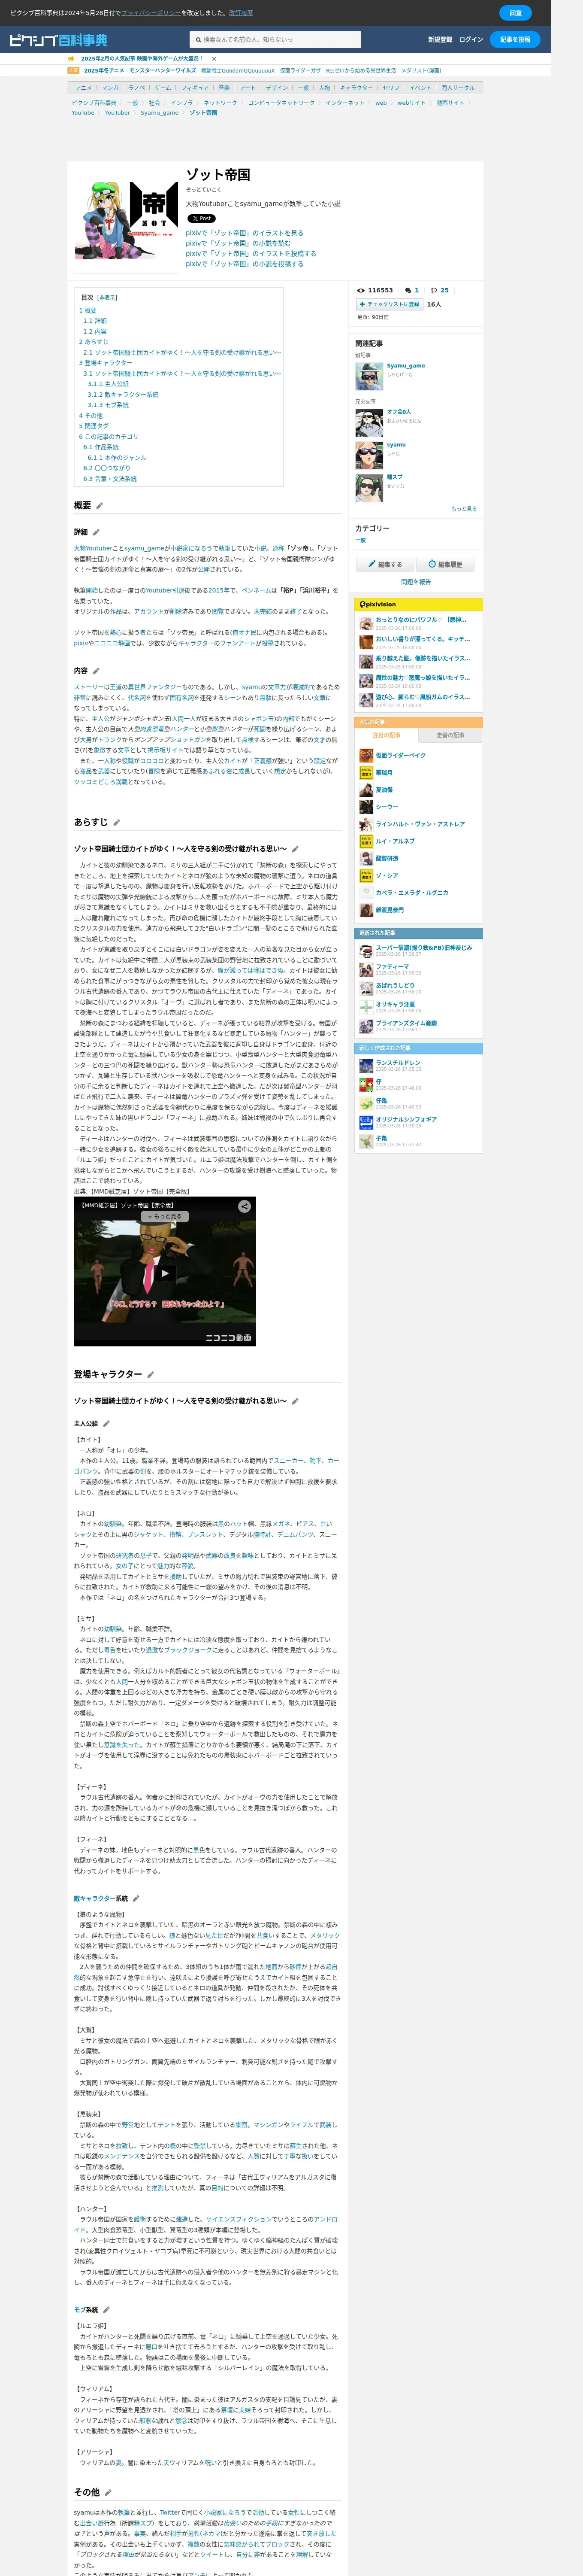The height and width of the screenshot is (2576, 583).
Task: Open the 同人サークル category tab
Action: pos(458,88)
